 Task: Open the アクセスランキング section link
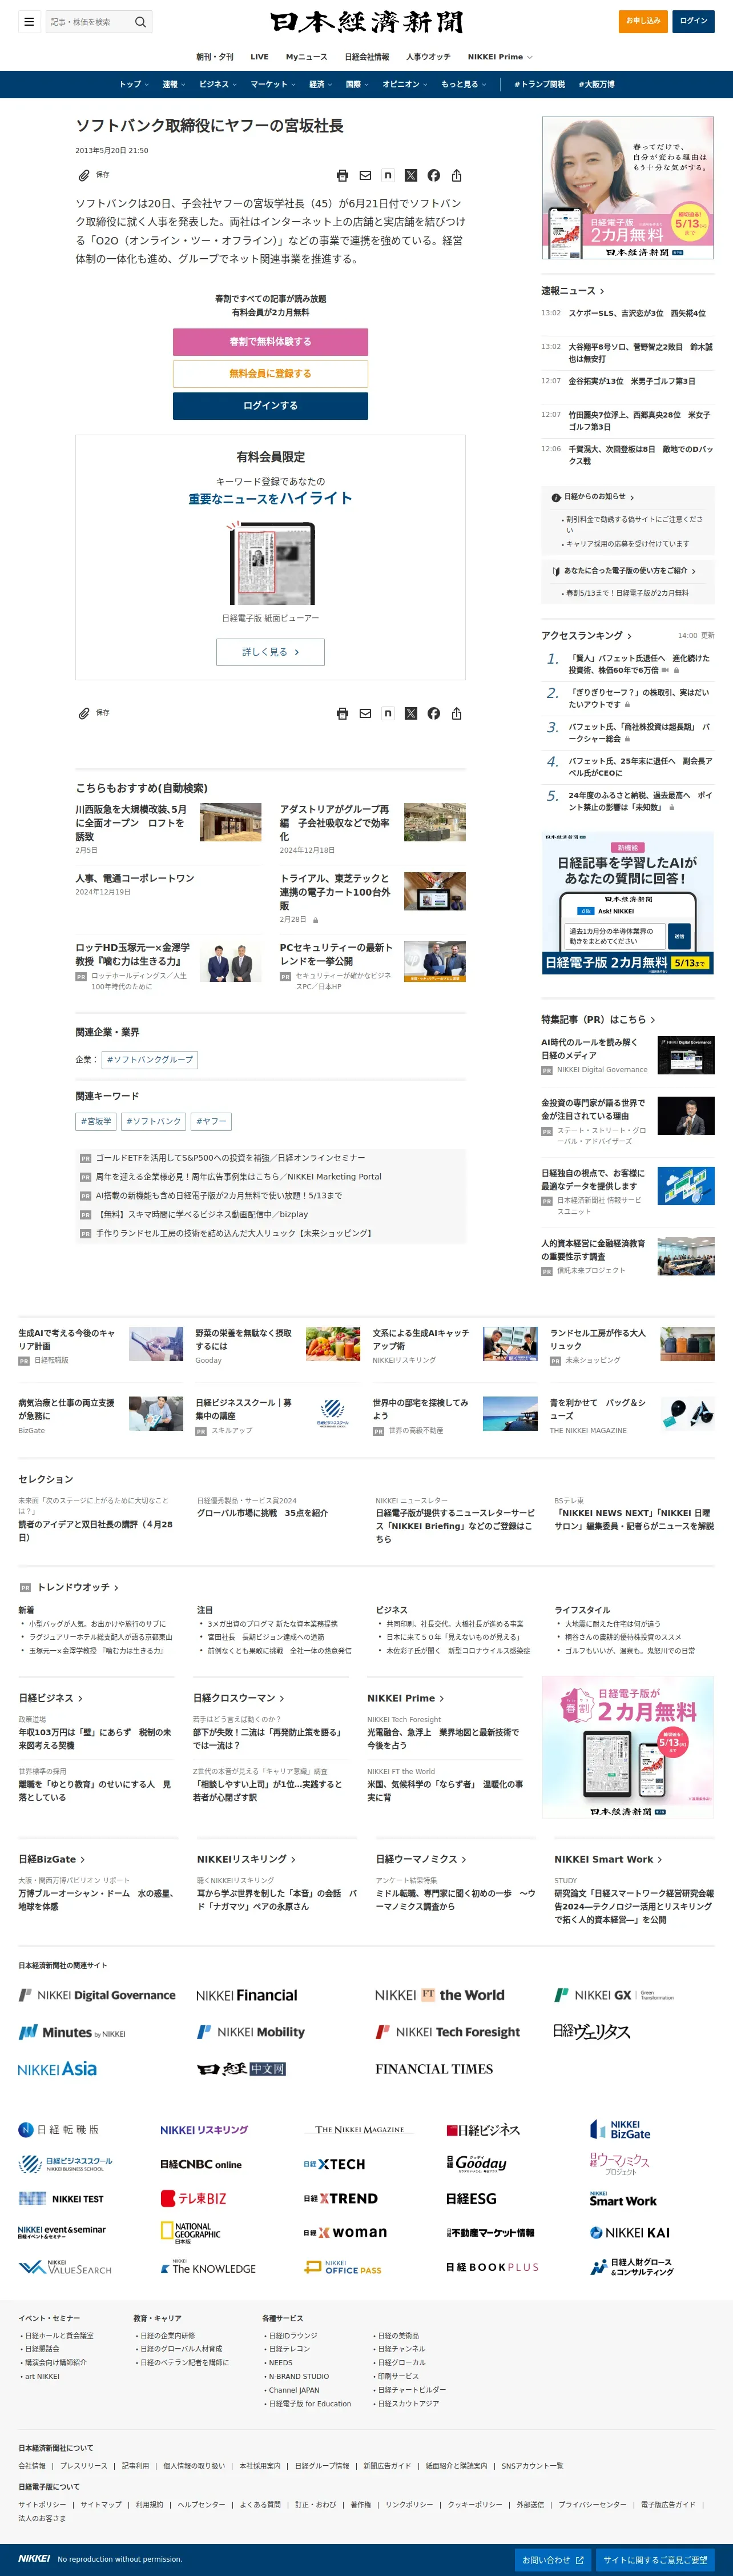tap(587, 635)
